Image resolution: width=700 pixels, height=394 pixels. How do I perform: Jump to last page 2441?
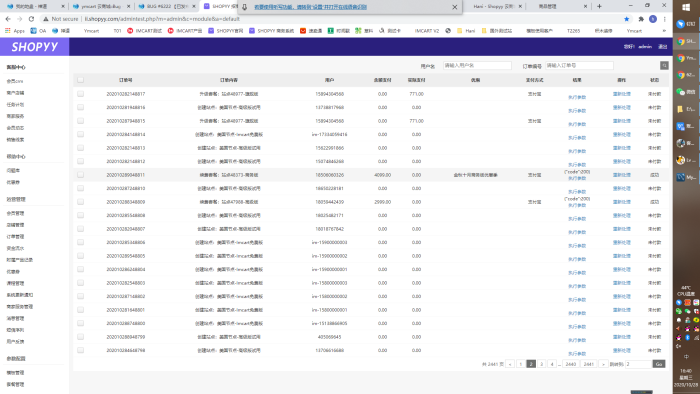click(588, 364)
